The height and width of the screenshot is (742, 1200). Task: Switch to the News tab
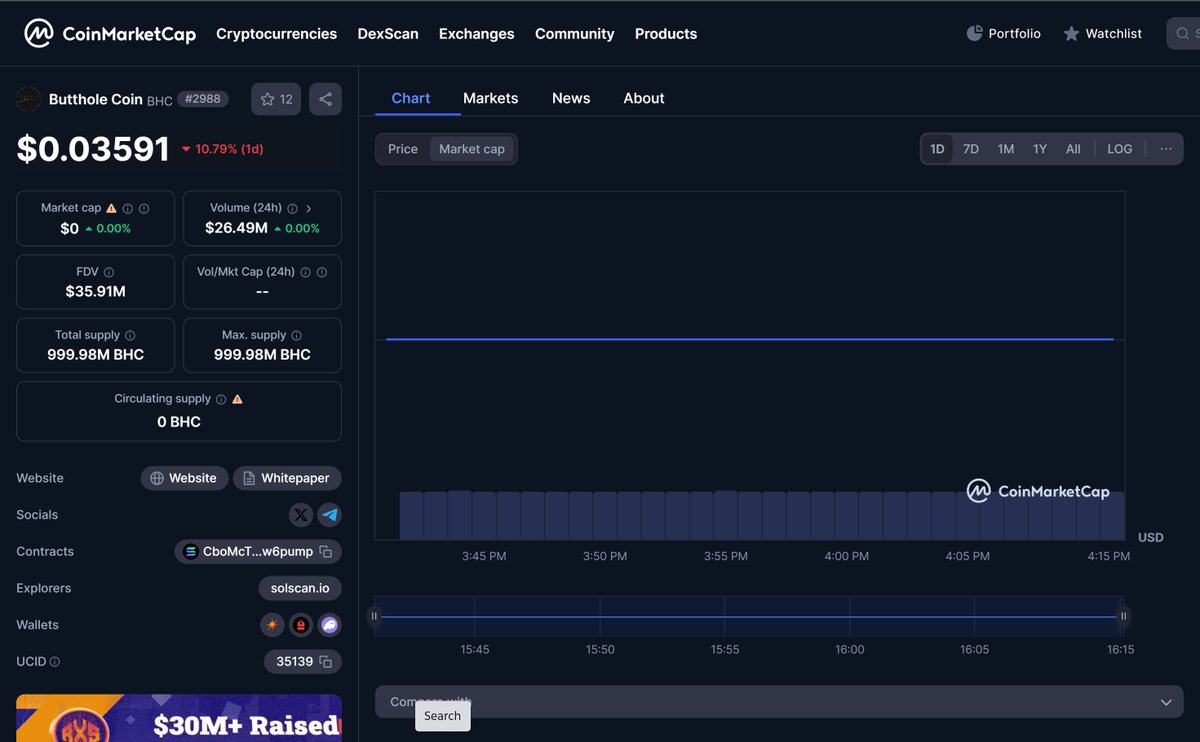coord(571,98)
